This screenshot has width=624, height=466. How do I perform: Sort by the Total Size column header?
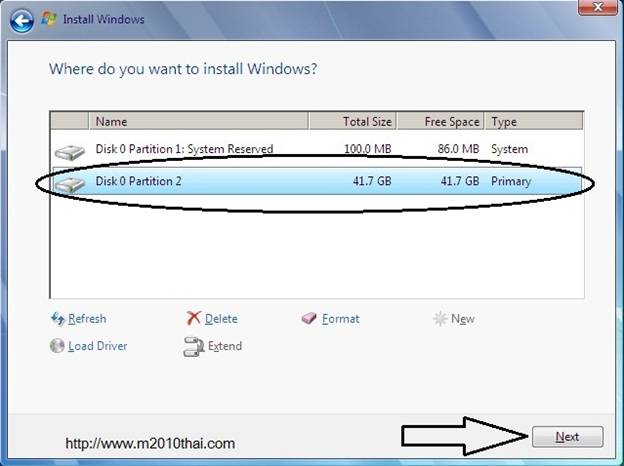pos(353,121)
